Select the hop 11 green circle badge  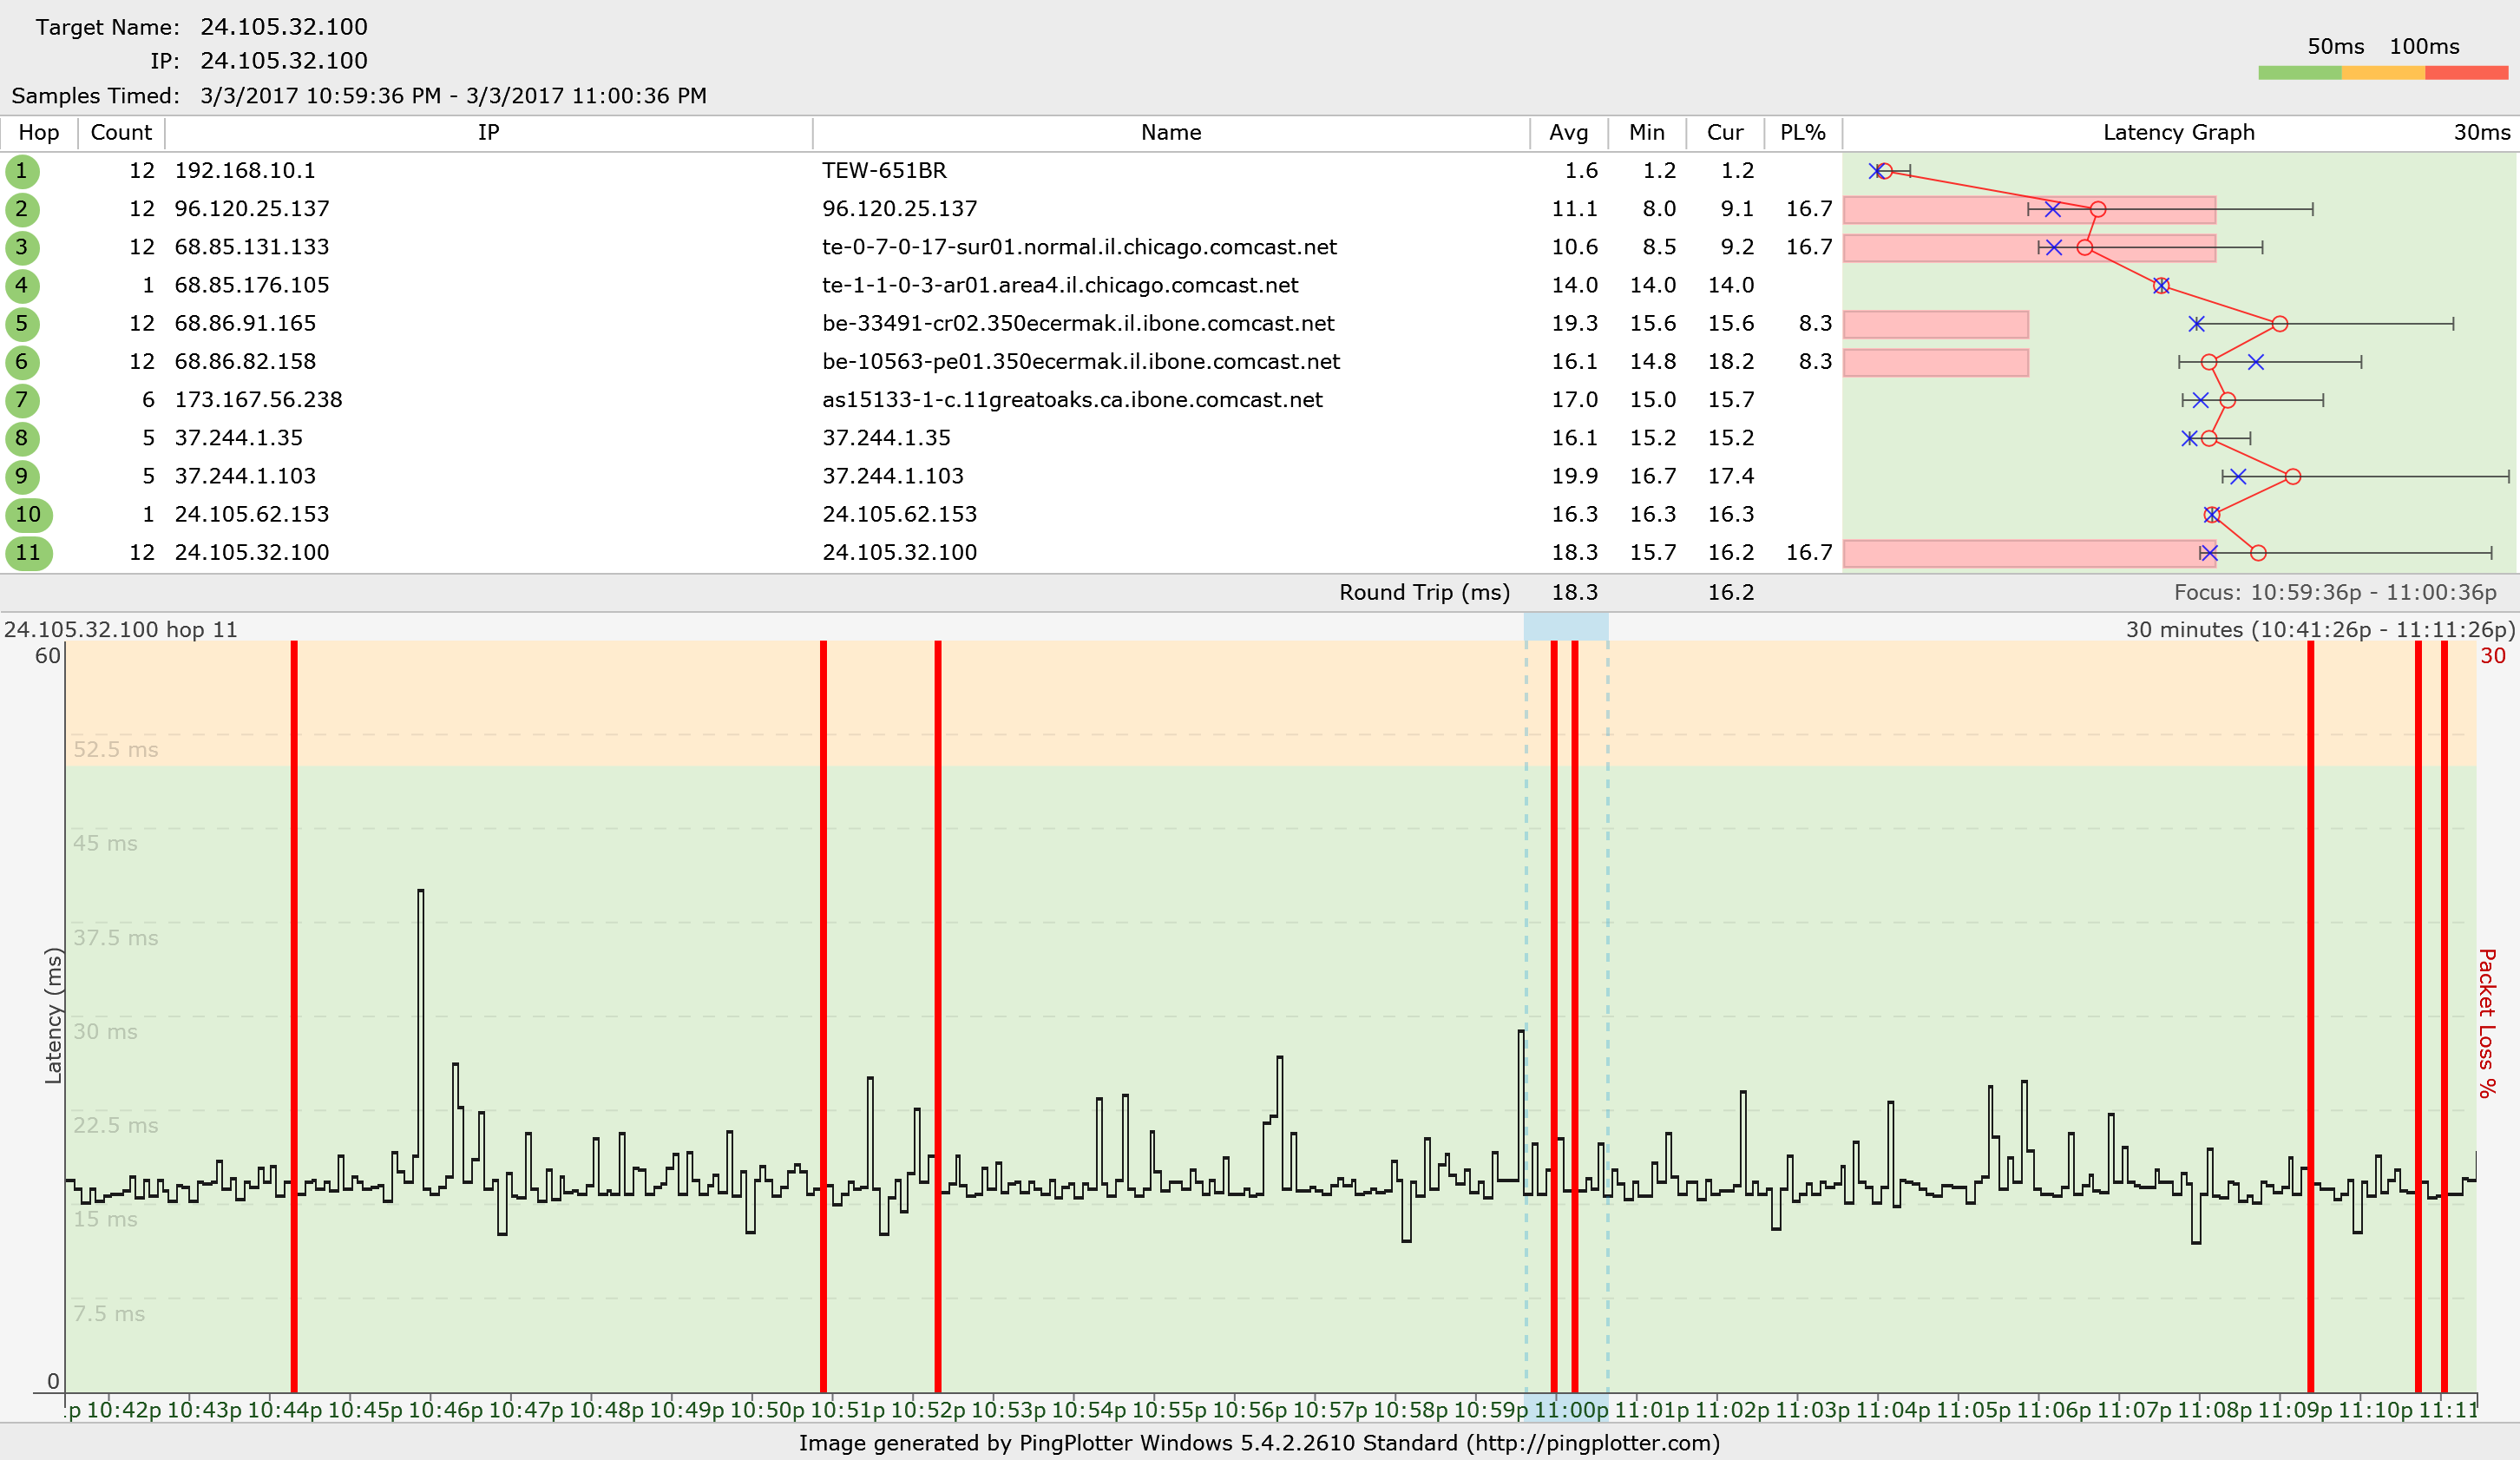tap(28, 553)
